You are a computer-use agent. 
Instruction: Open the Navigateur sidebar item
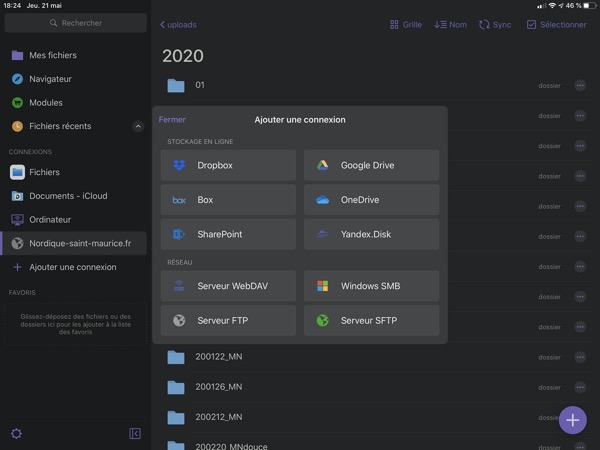(x=50, y=79)
